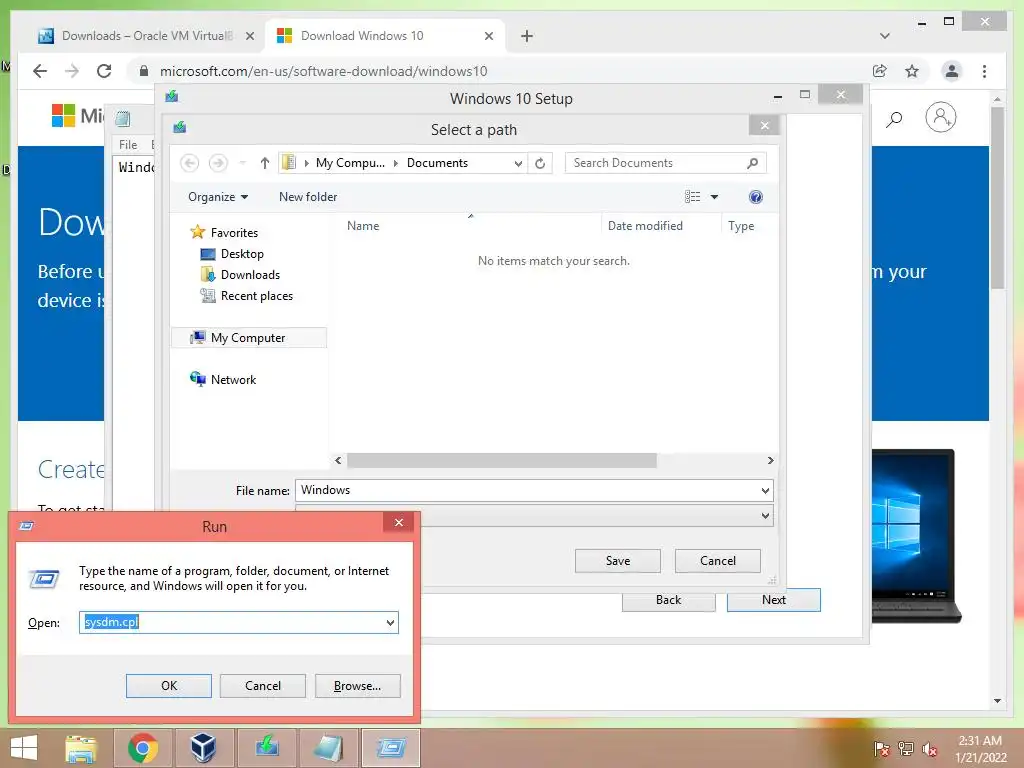Select My Computer in the navigation pane
Viewport: 1024px width, 768px height.
(248, 338)
